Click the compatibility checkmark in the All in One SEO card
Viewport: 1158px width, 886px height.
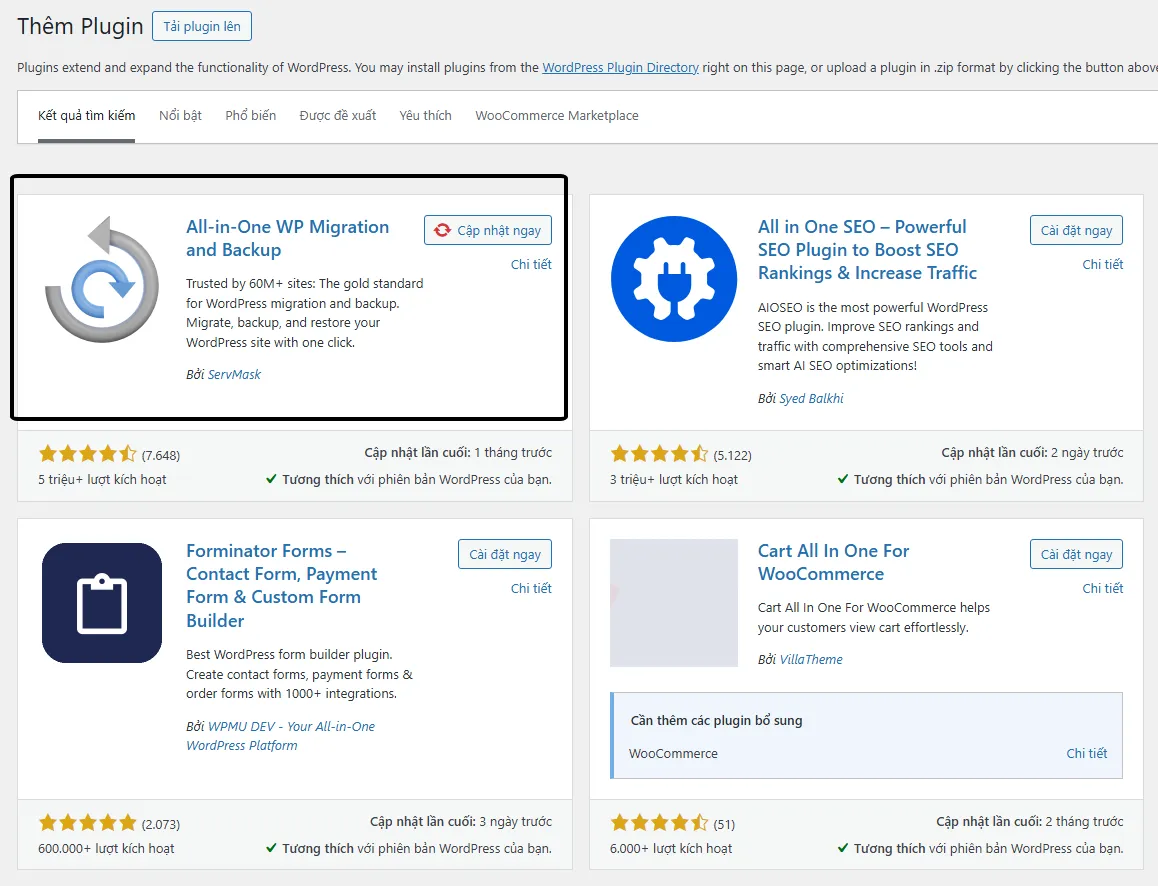[x=843, y=479]
